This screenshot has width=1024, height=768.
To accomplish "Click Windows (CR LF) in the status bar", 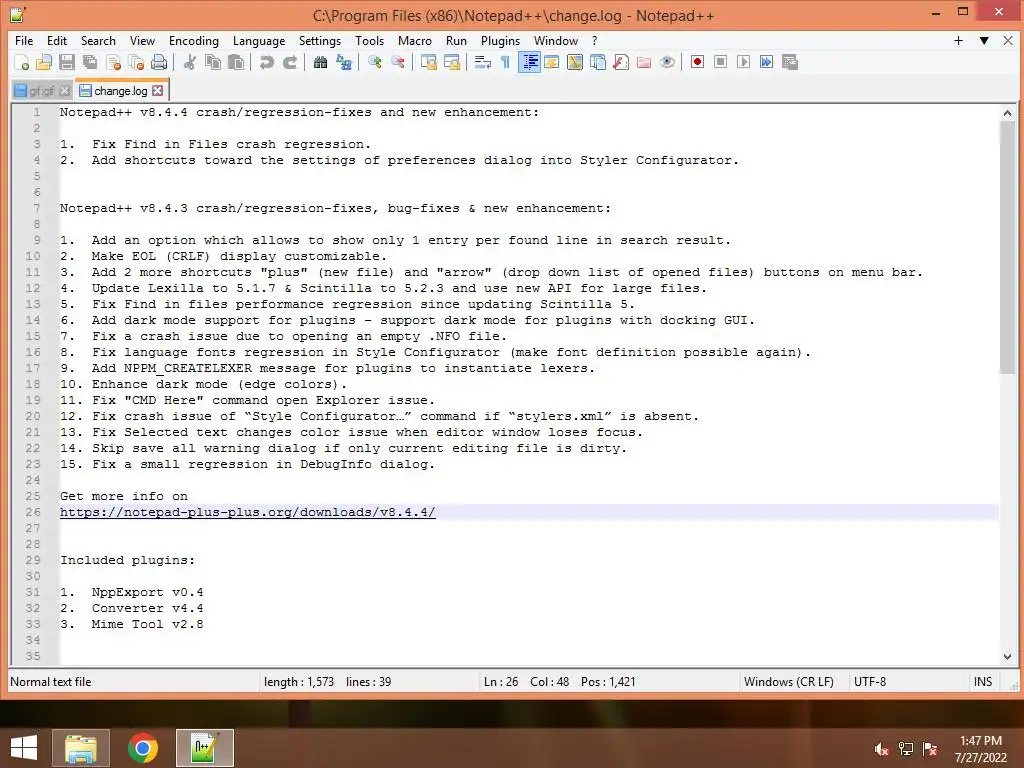I will [x=788, y=682].
